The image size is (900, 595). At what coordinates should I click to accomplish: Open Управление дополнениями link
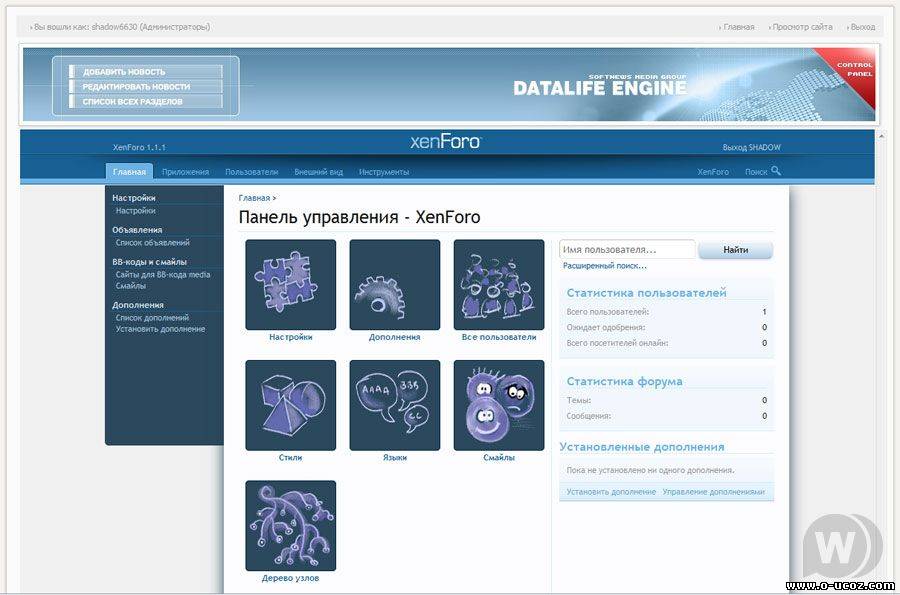point(713,492)
